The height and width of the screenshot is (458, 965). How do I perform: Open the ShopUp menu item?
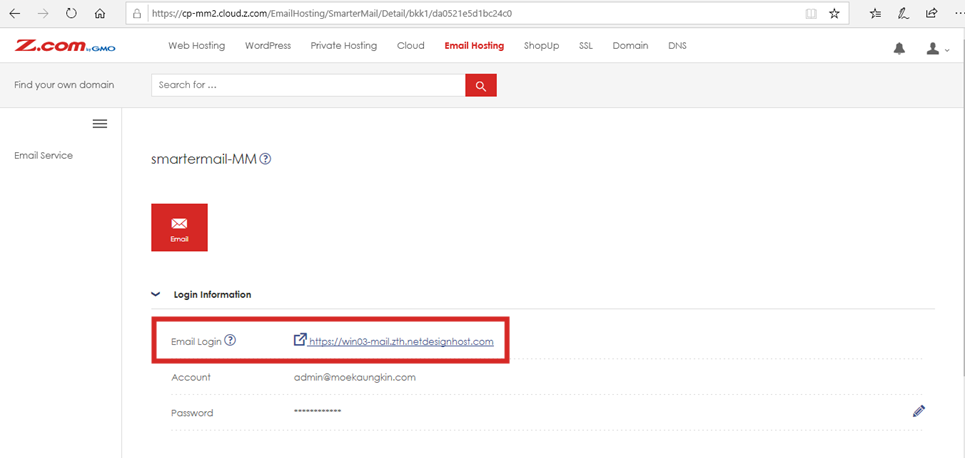542,46
